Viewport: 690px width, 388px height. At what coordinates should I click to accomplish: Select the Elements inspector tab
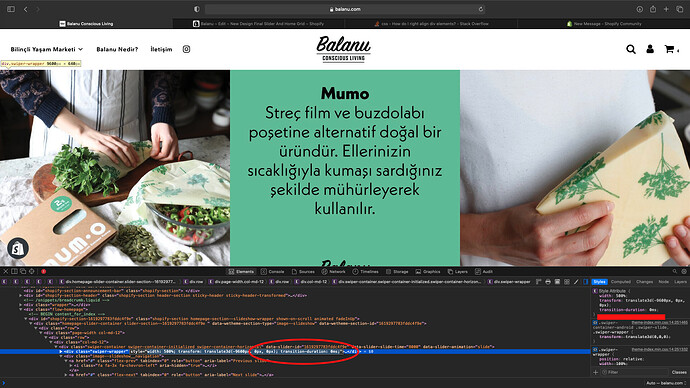tap(241, 271)
